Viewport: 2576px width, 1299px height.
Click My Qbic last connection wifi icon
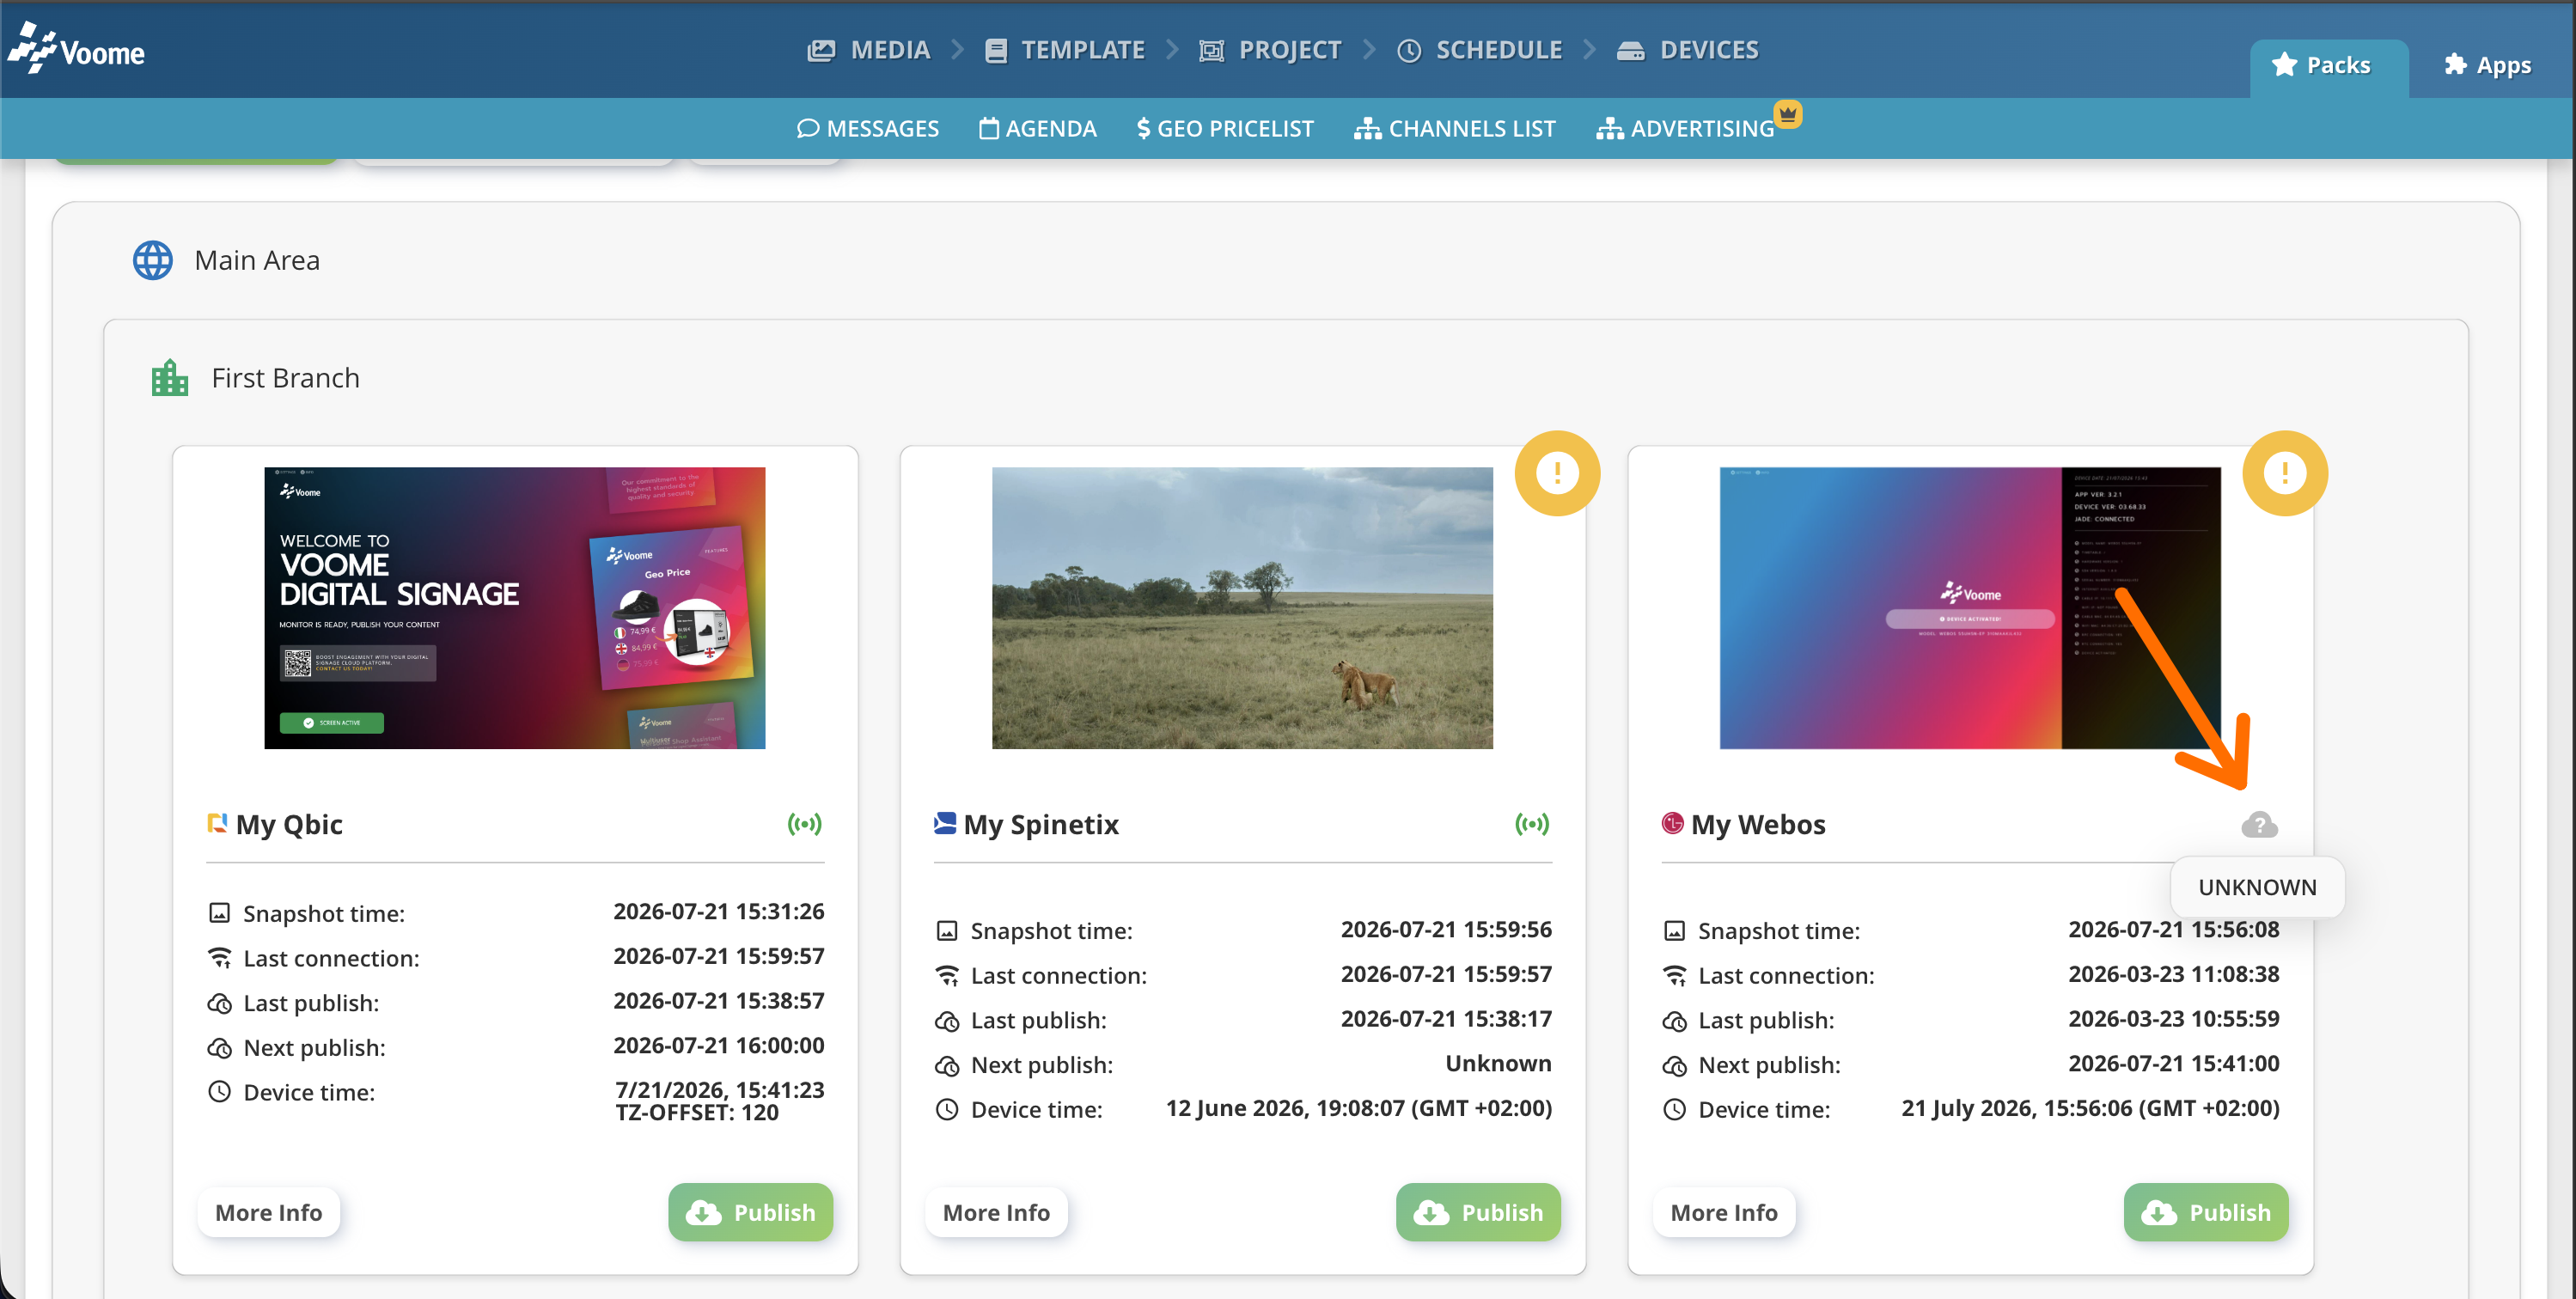(x=219, y=958)
